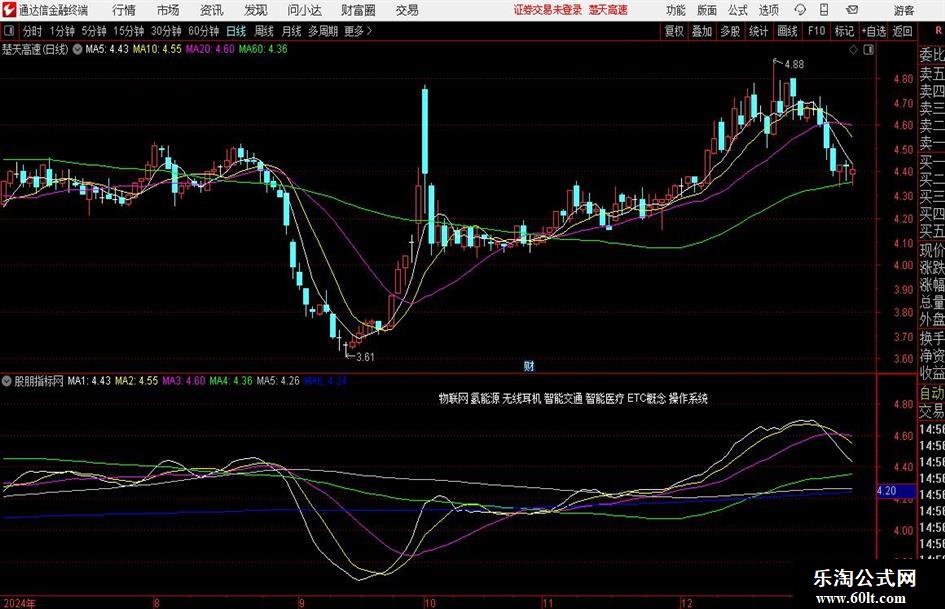This screenshot has height=609, width=945.
Task: Open the 资讯 menu
Action: click(212, 10)
